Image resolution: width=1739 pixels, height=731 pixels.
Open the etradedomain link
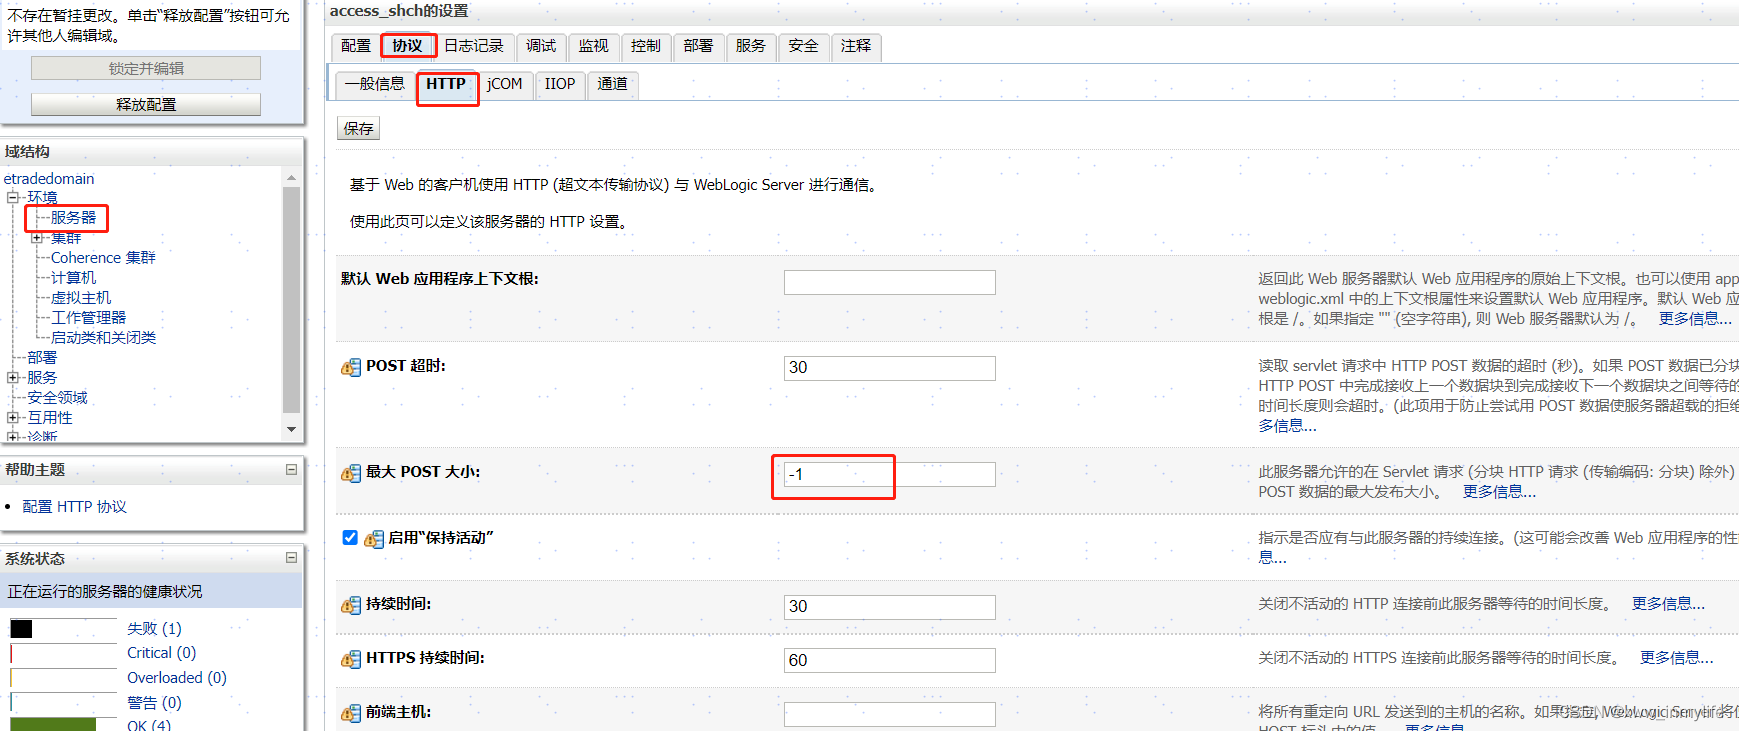click(49, 178)
